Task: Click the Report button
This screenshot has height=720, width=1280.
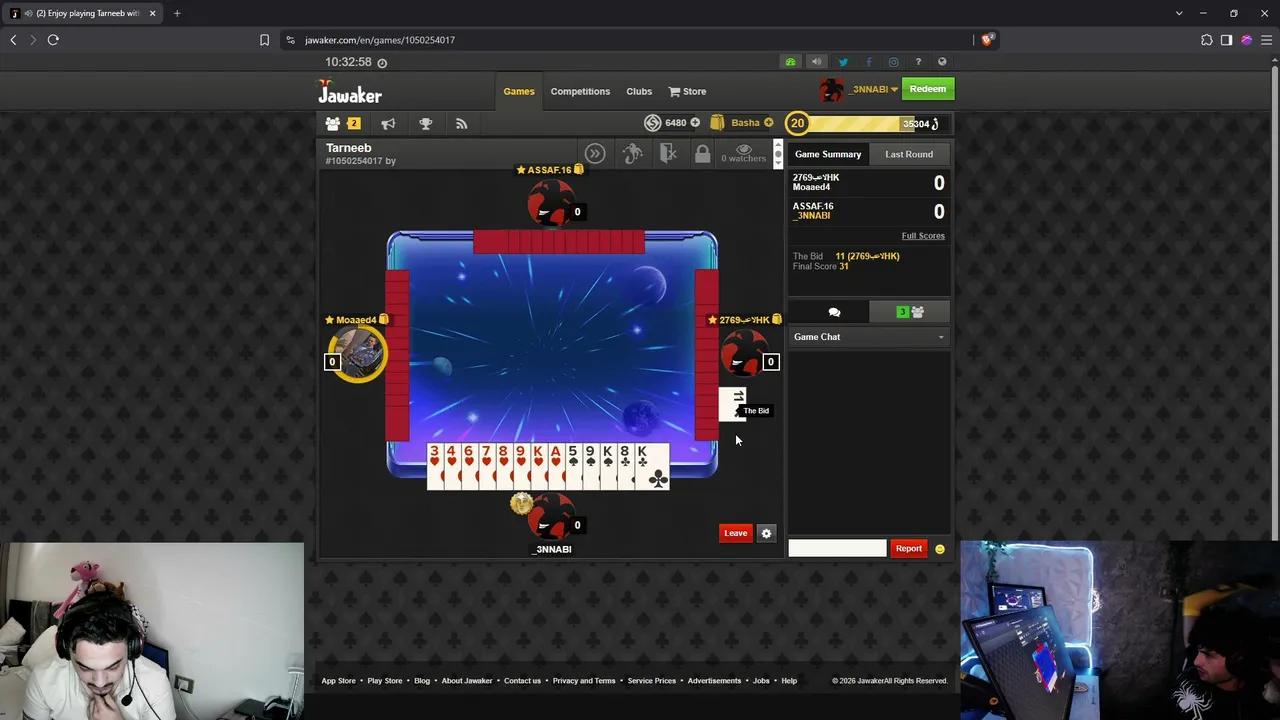Action: pyautogui.click(x=909, y=548)
